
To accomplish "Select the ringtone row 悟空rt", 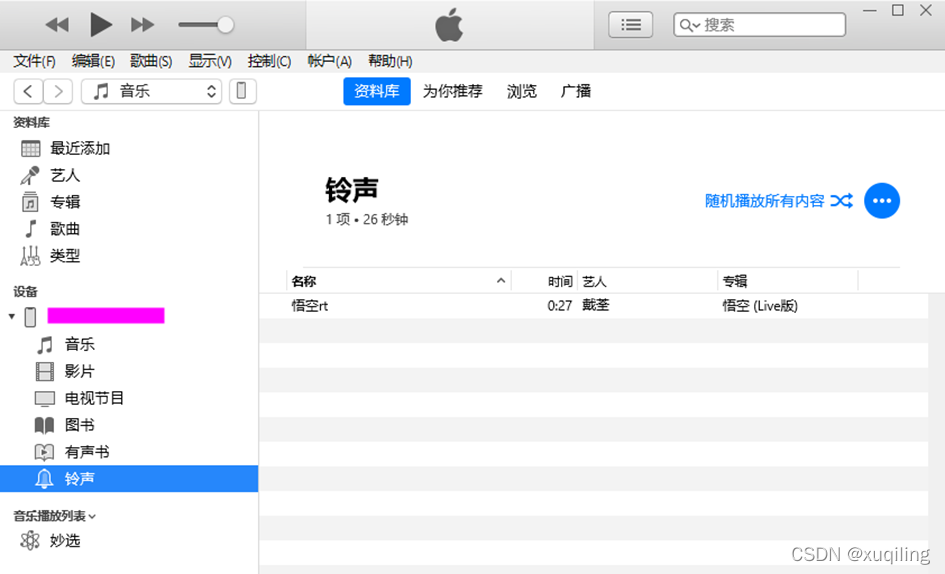I will point(594,306).
